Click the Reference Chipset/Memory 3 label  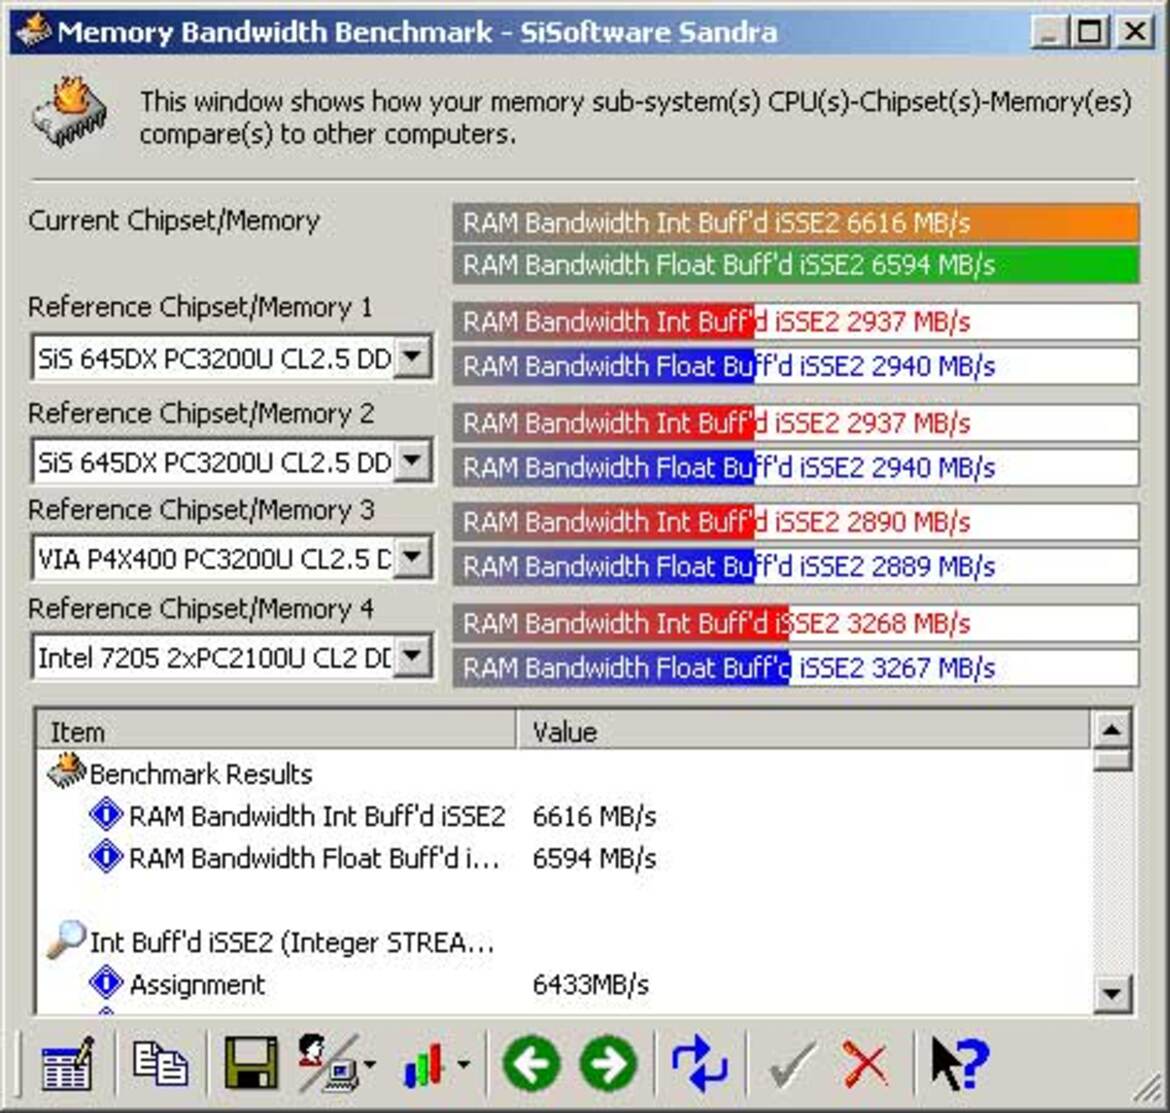(x=201, y=510)
